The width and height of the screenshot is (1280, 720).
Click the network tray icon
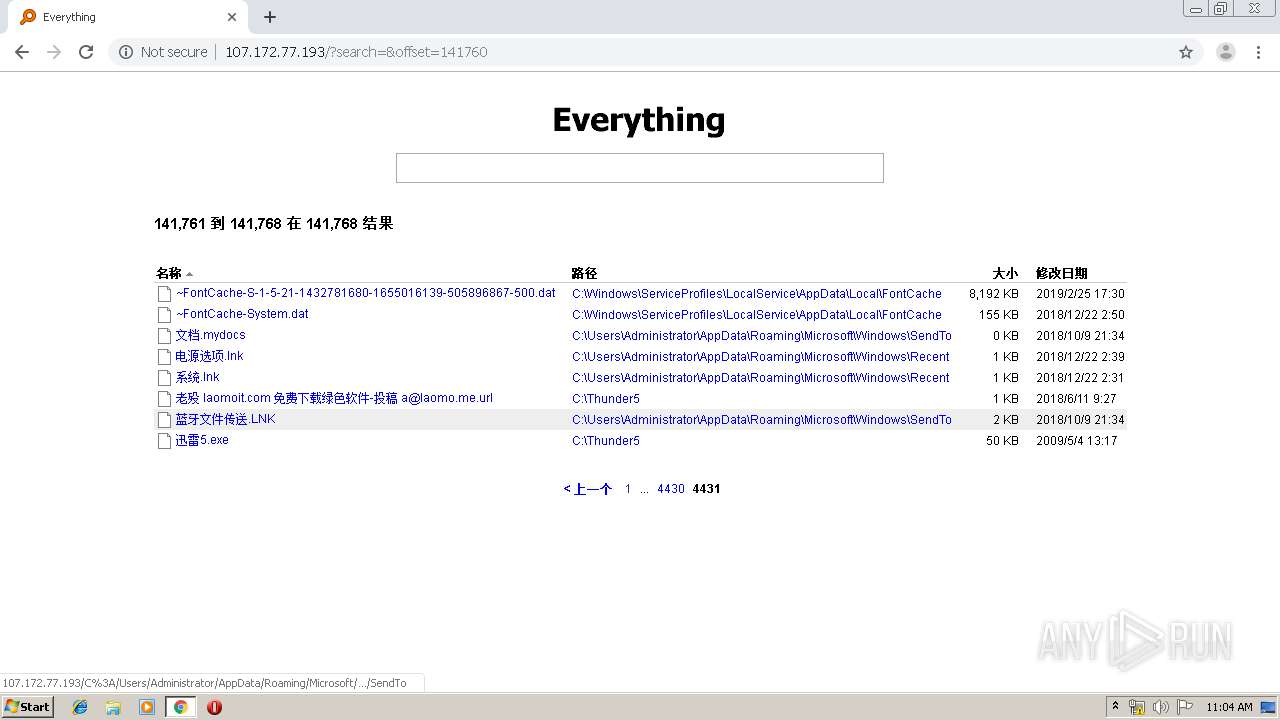(1137, 707)
